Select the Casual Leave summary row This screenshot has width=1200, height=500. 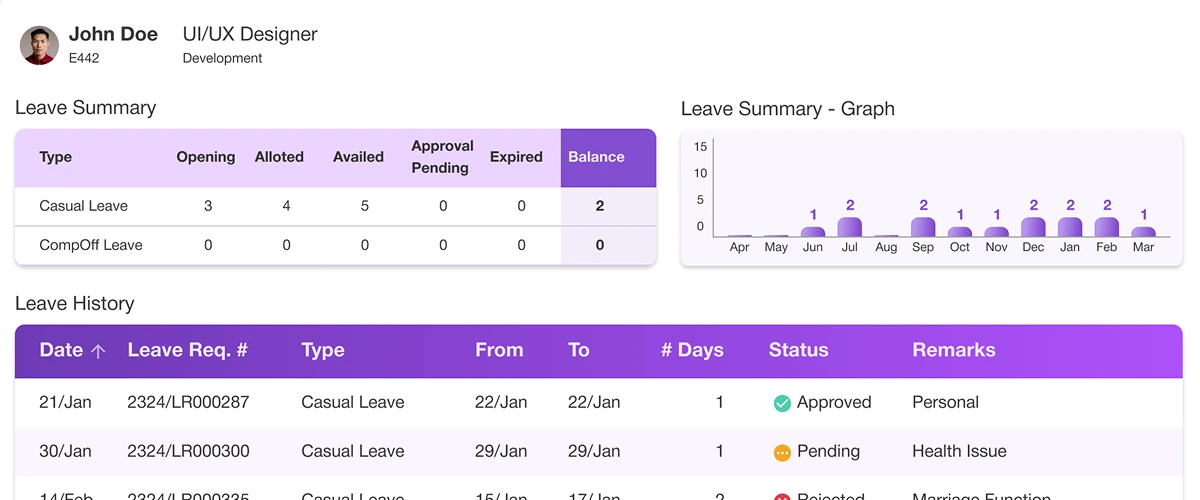tap(84, 206)
